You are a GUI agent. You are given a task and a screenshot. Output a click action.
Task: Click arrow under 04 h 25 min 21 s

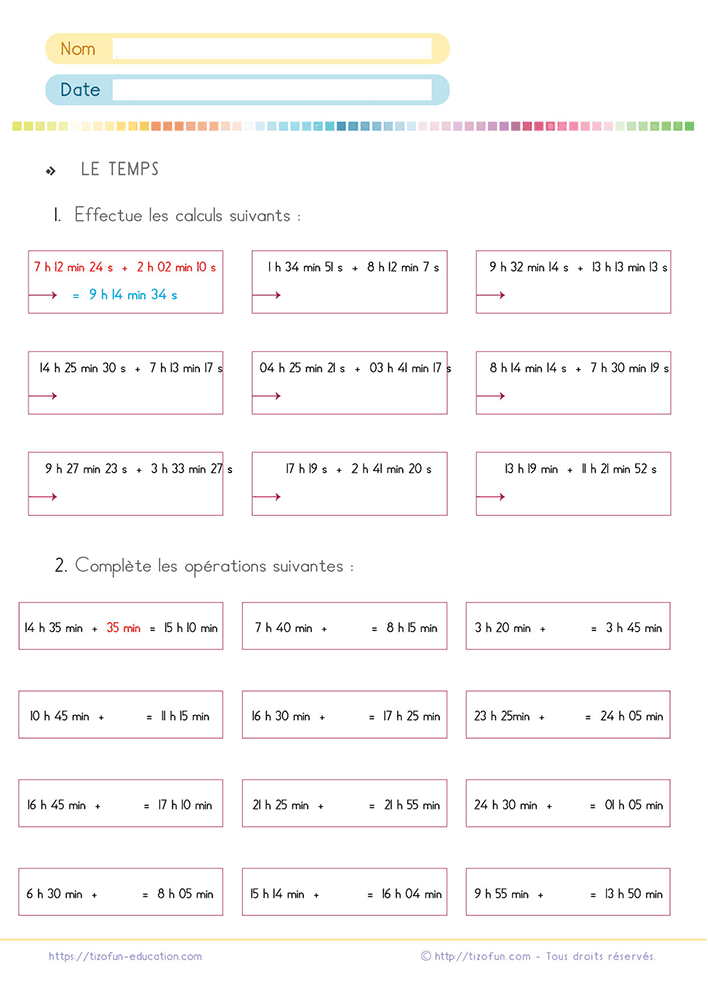[x=267, y=396]
